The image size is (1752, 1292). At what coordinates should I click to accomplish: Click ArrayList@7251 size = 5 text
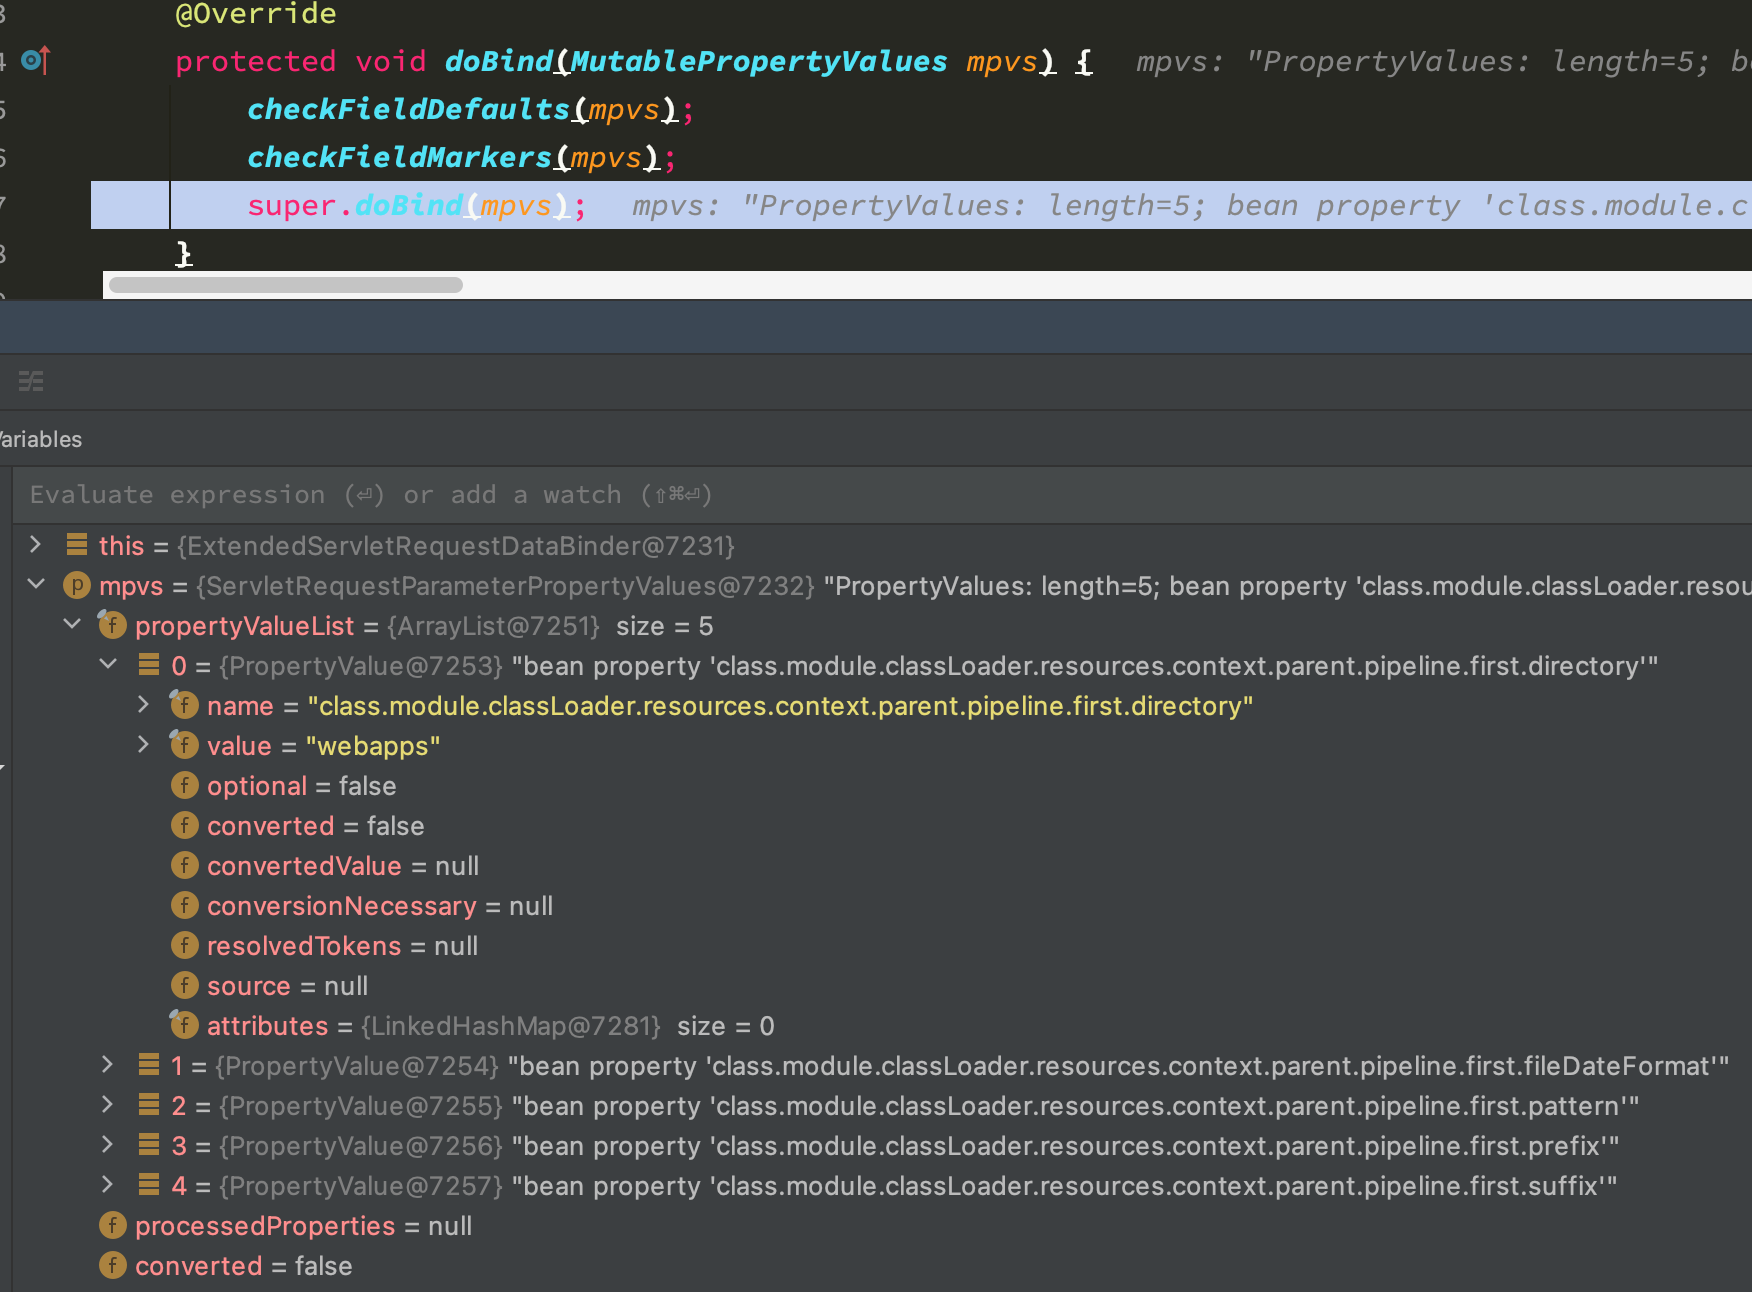point(550,625)
